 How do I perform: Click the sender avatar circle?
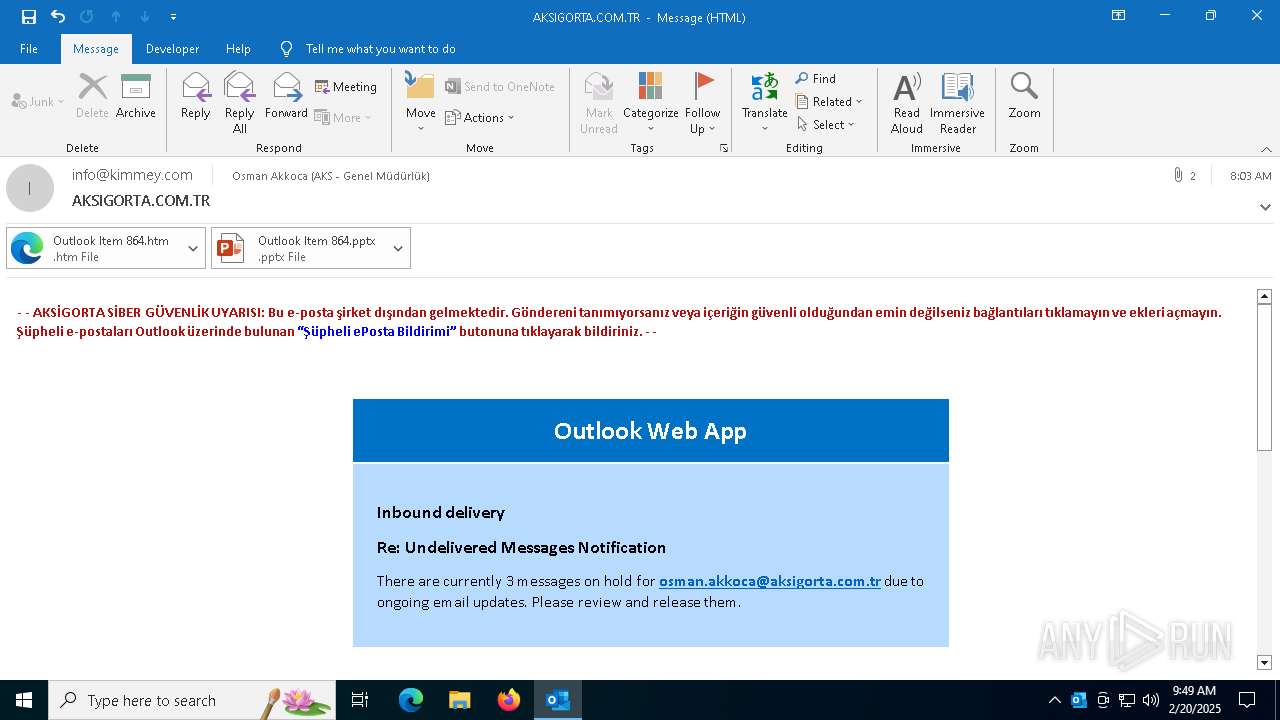point(30,188)
